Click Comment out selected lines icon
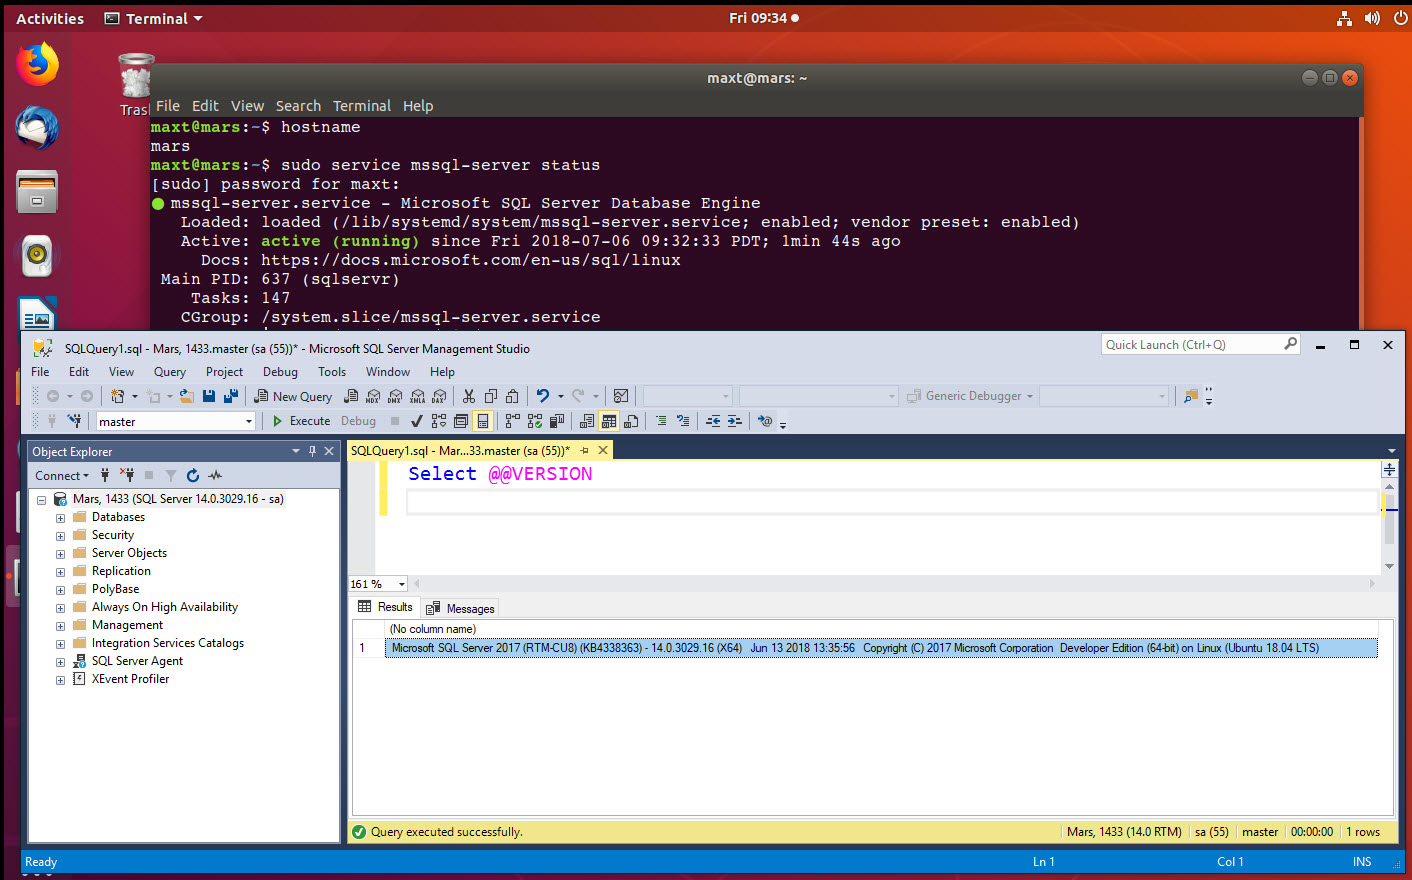 [661, 421]
